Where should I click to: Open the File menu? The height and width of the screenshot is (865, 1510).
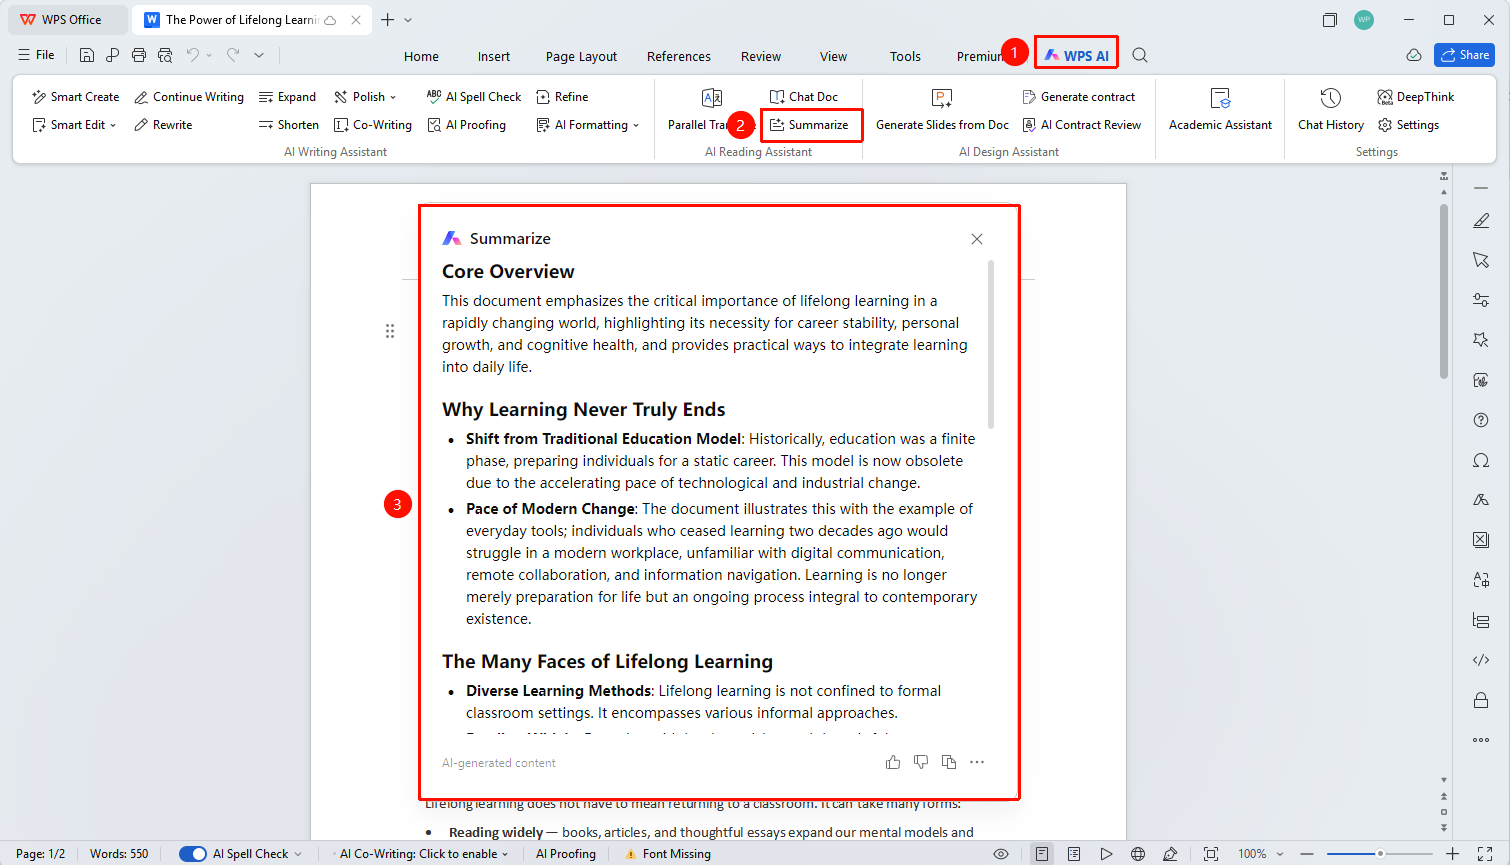(x=37, y=55)
